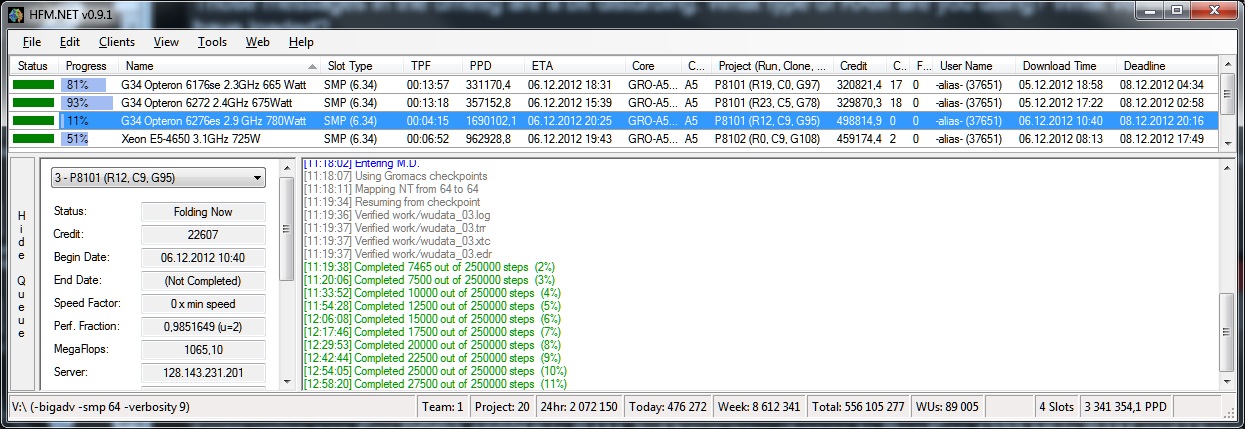Sort by the Download Time column header
The width and height of the screenshot is (1245, 429).
pyautogui.click(x=1066, y=66)
